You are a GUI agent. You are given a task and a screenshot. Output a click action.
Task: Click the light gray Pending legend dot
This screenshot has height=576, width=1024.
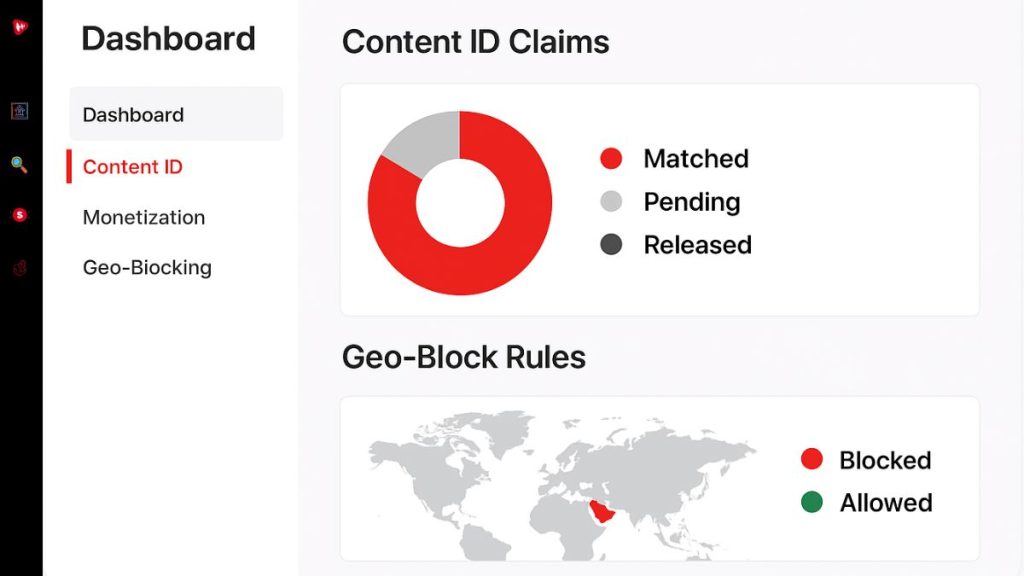tap(611, 202)
